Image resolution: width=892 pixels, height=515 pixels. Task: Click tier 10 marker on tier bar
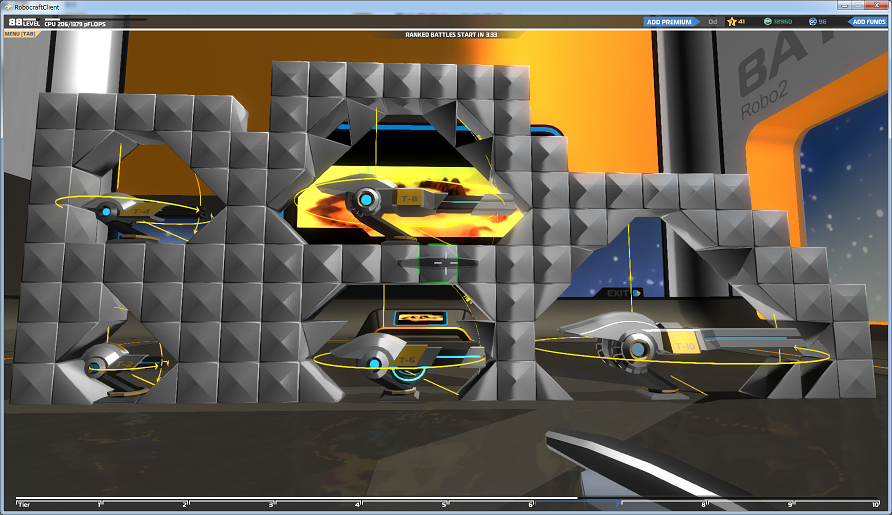tap(876, 504)
